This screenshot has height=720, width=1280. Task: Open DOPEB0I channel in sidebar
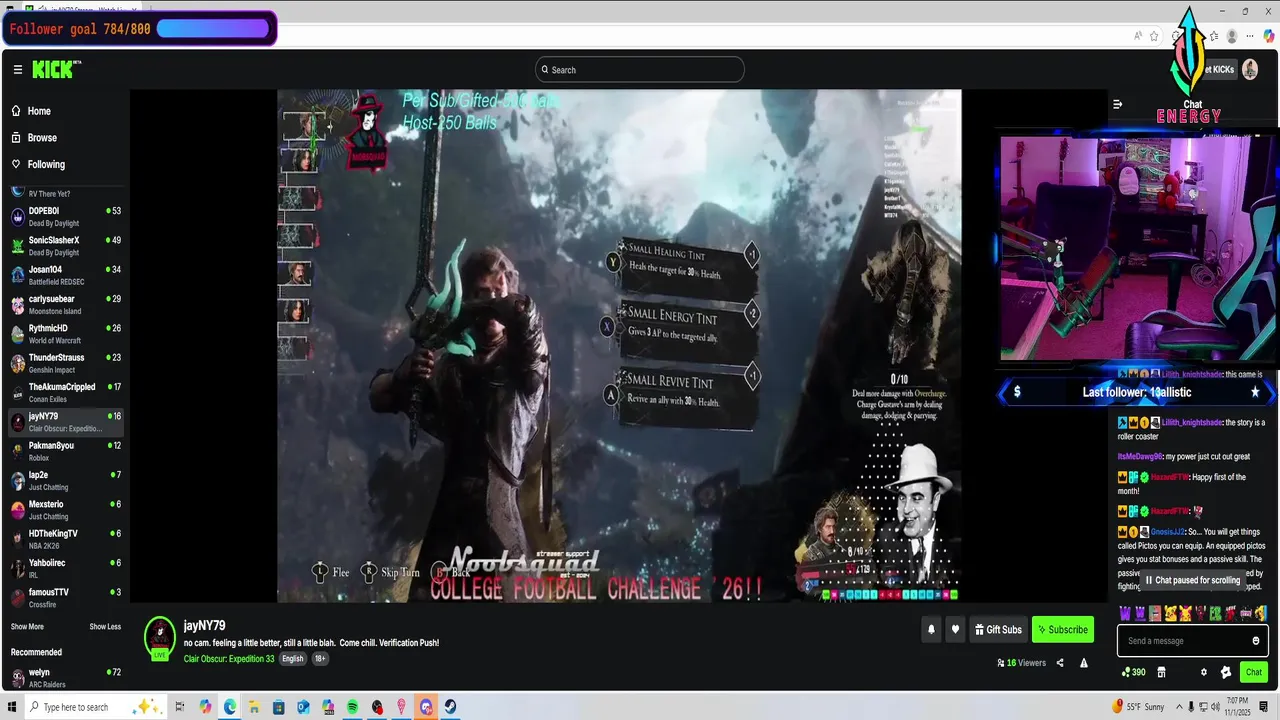coord(64,217)
